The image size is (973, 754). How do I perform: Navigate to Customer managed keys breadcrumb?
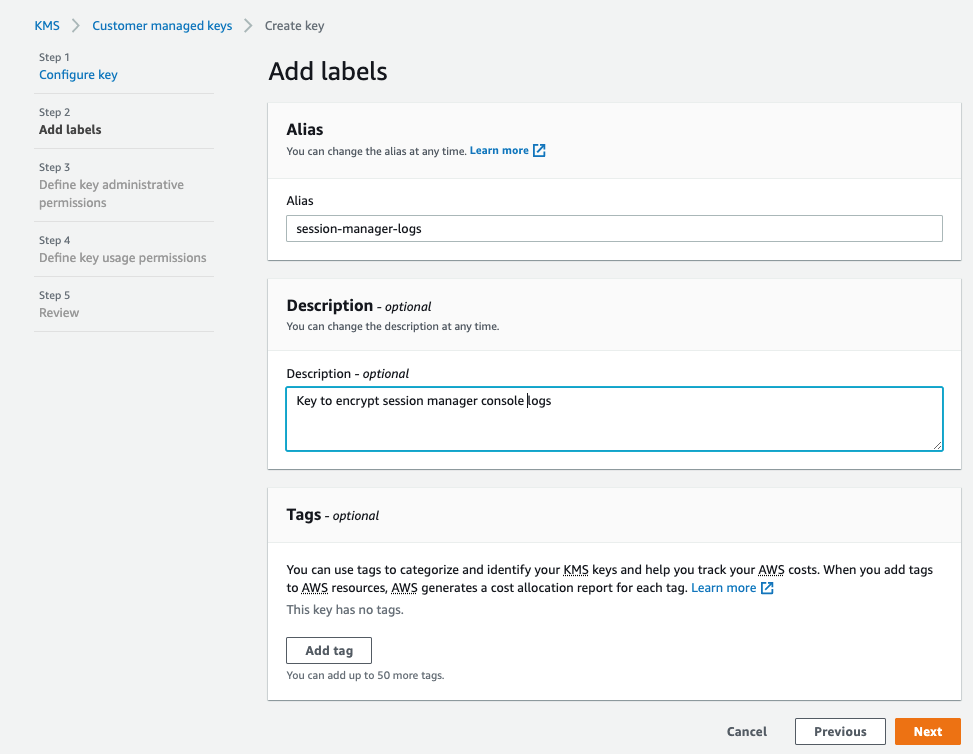[162, 25]
